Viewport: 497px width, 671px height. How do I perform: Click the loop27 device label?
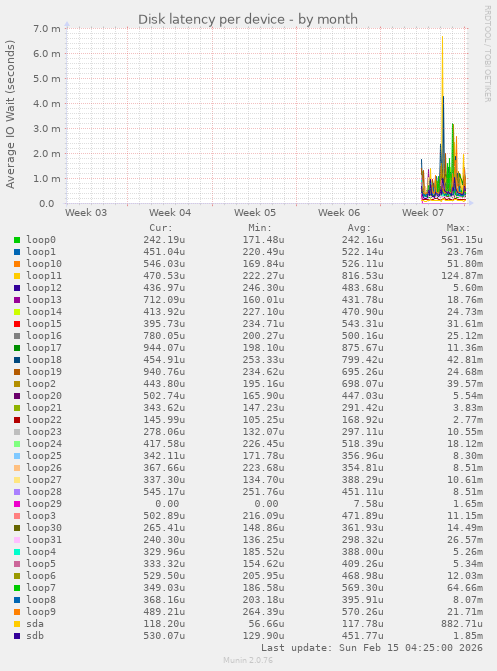[x=44, y=479]
